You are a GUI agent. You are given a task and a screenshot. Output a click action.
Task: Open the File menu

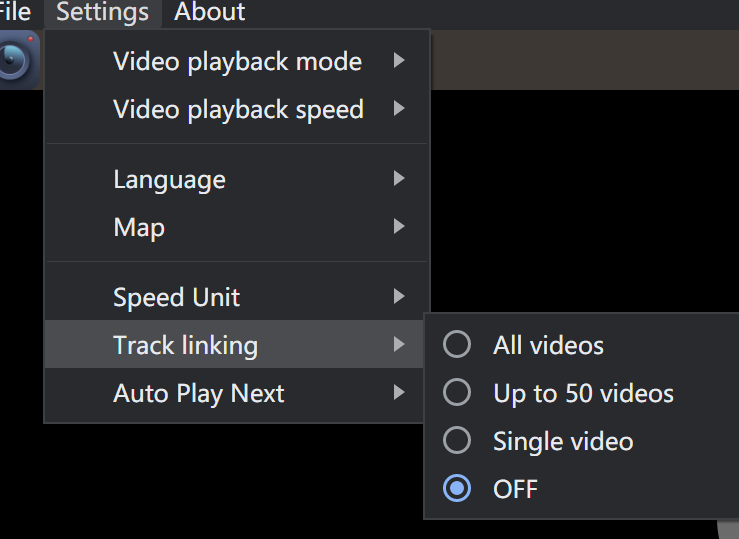tap(14, 11)
